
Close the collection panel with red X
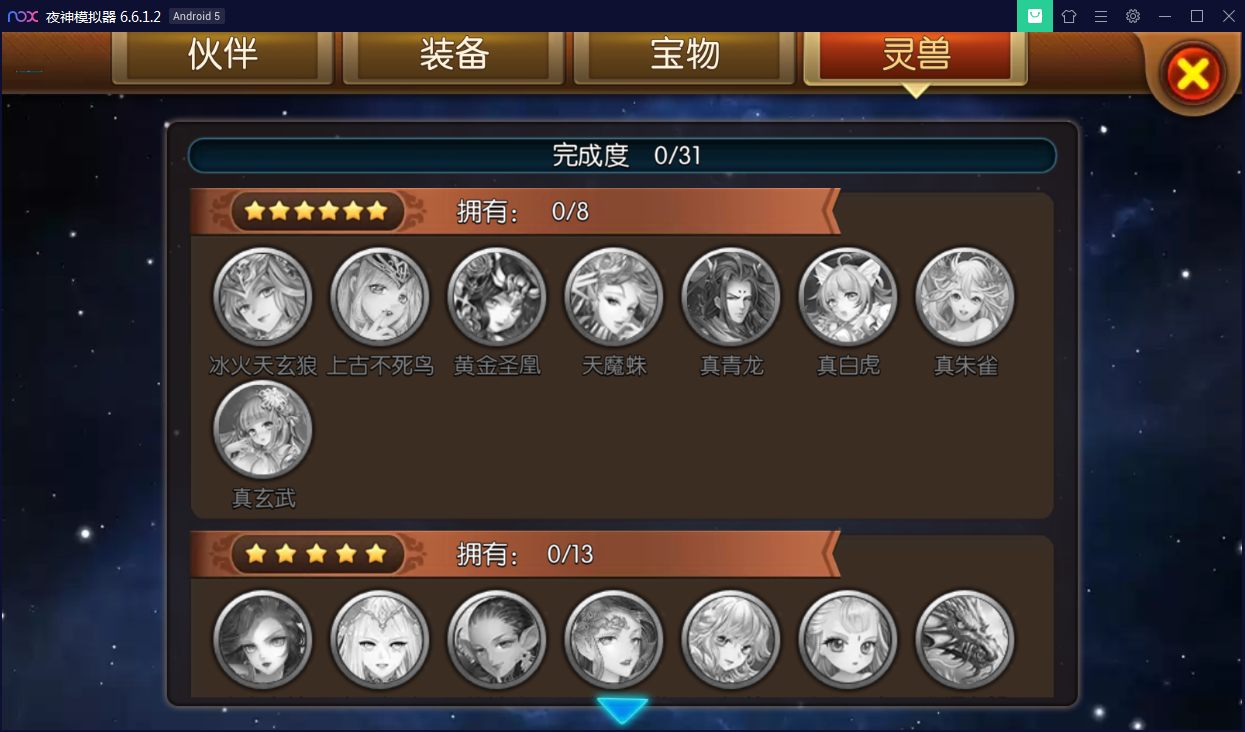click(x=1193, y=73)
